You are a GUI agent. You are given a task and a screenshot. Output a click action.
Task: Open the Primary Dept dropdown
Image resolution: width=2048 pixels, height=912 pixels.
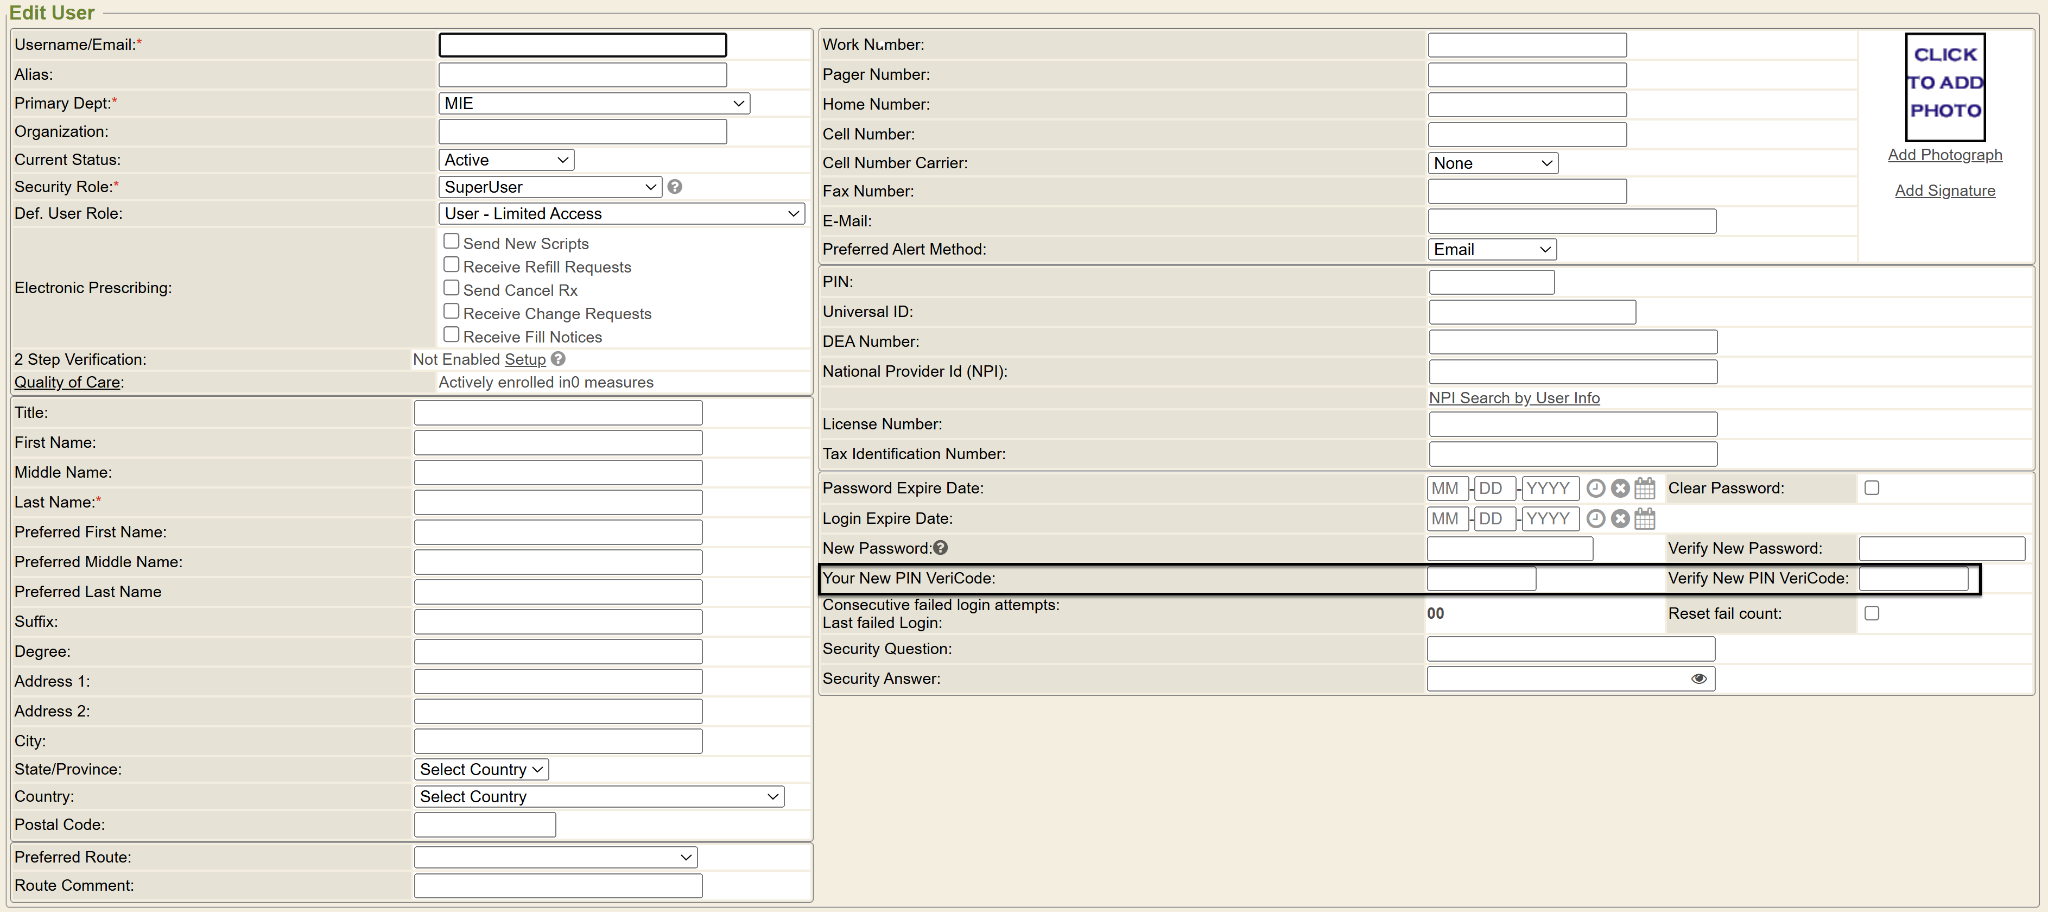(594, 103)
